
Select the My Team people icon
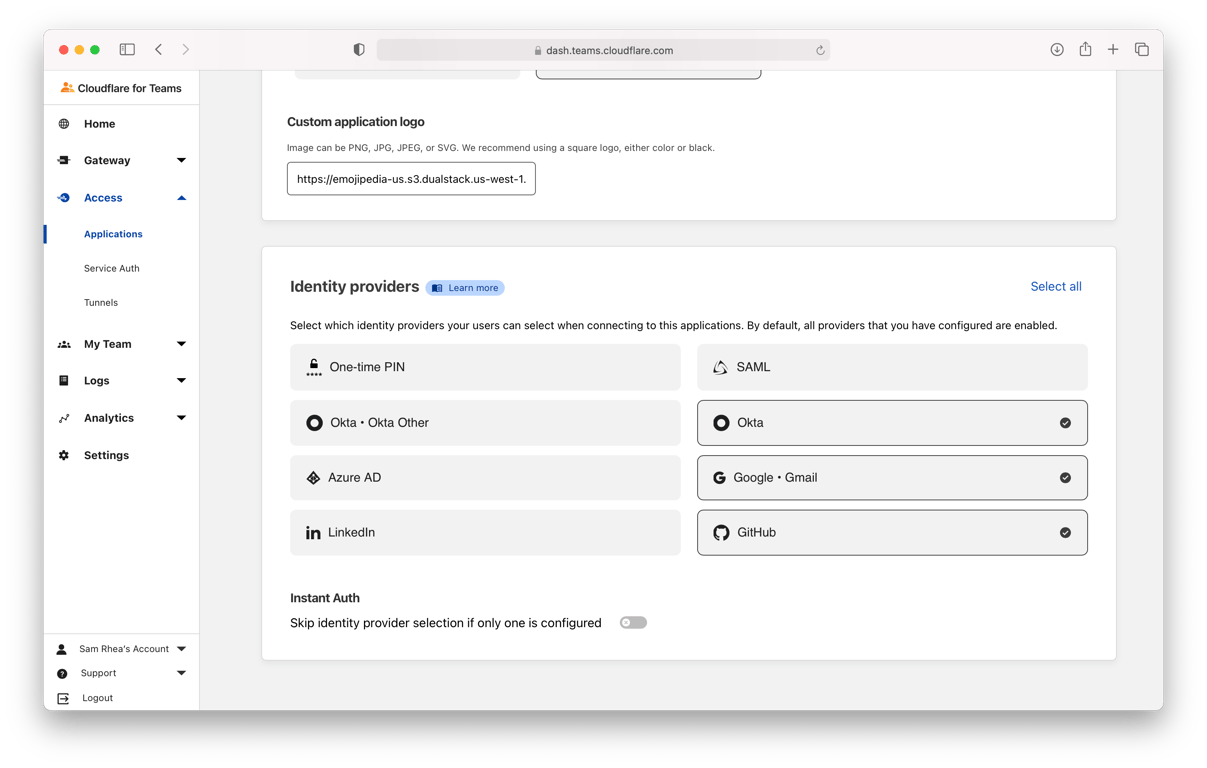click(x=64, y=344)
